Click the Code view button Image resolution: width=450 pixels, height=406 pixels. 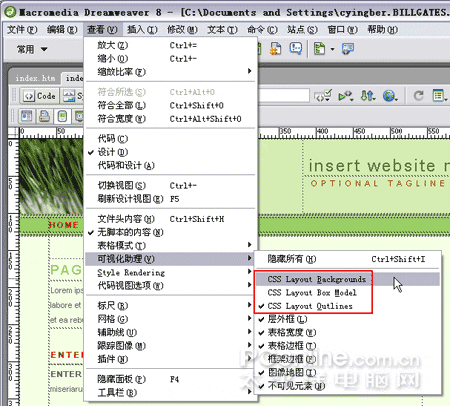40,96
